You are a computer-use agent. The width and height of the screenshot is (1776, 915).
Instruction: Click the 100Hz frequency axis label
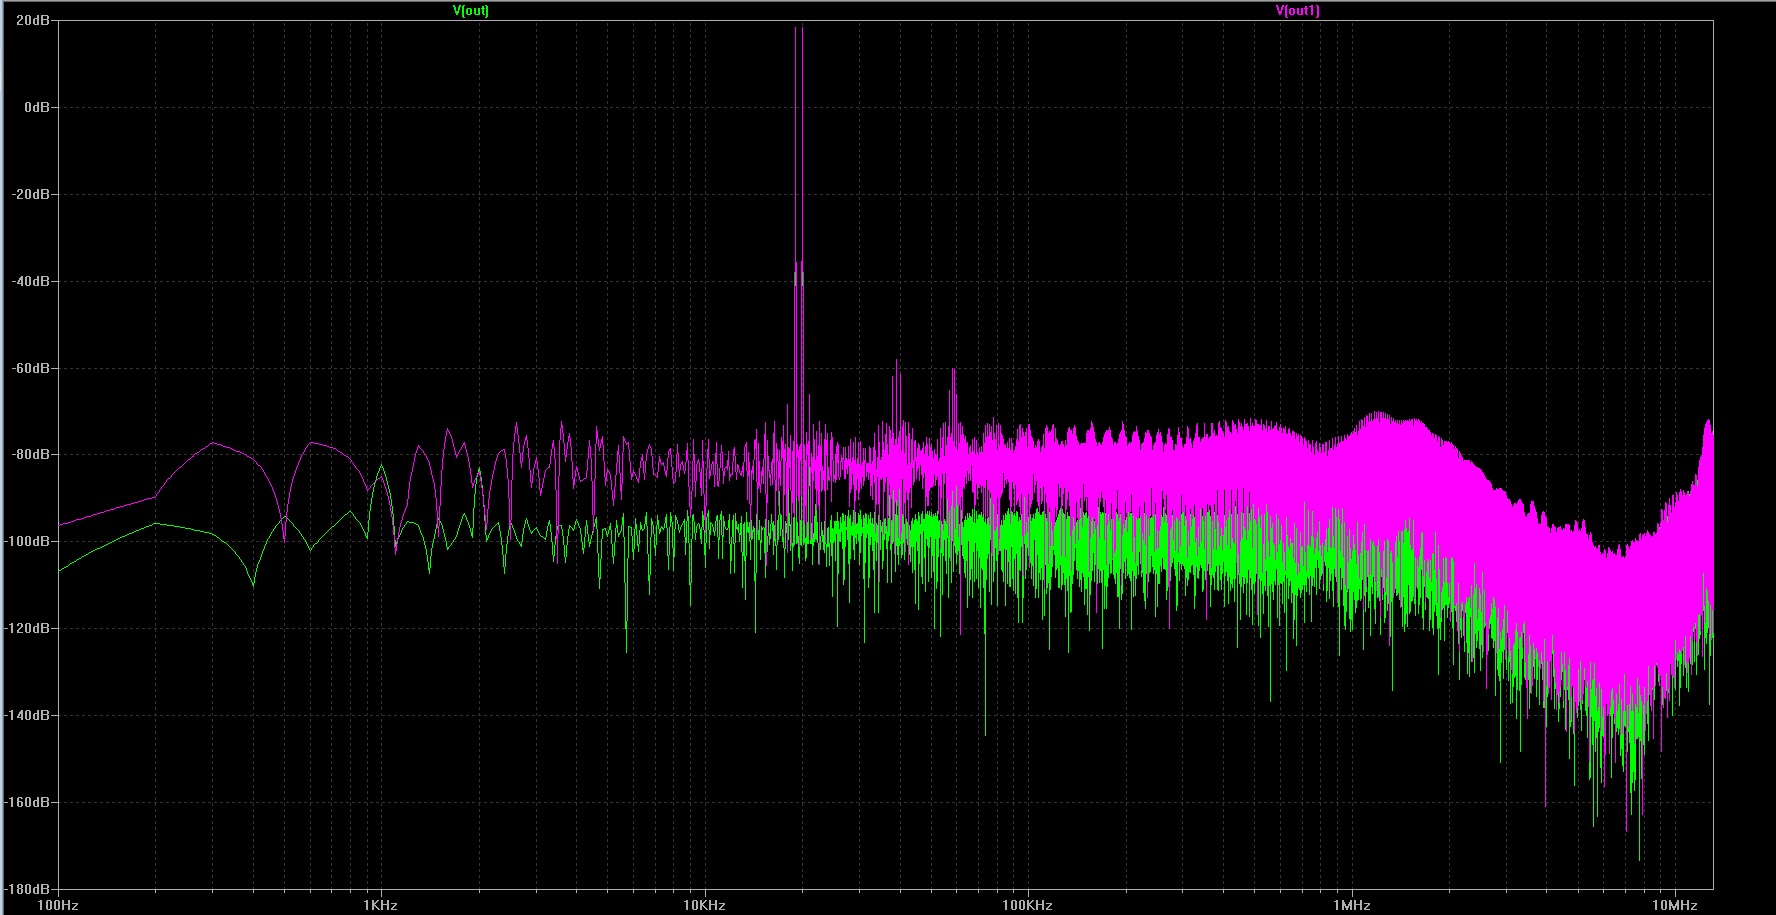click(x=58, y=905)
